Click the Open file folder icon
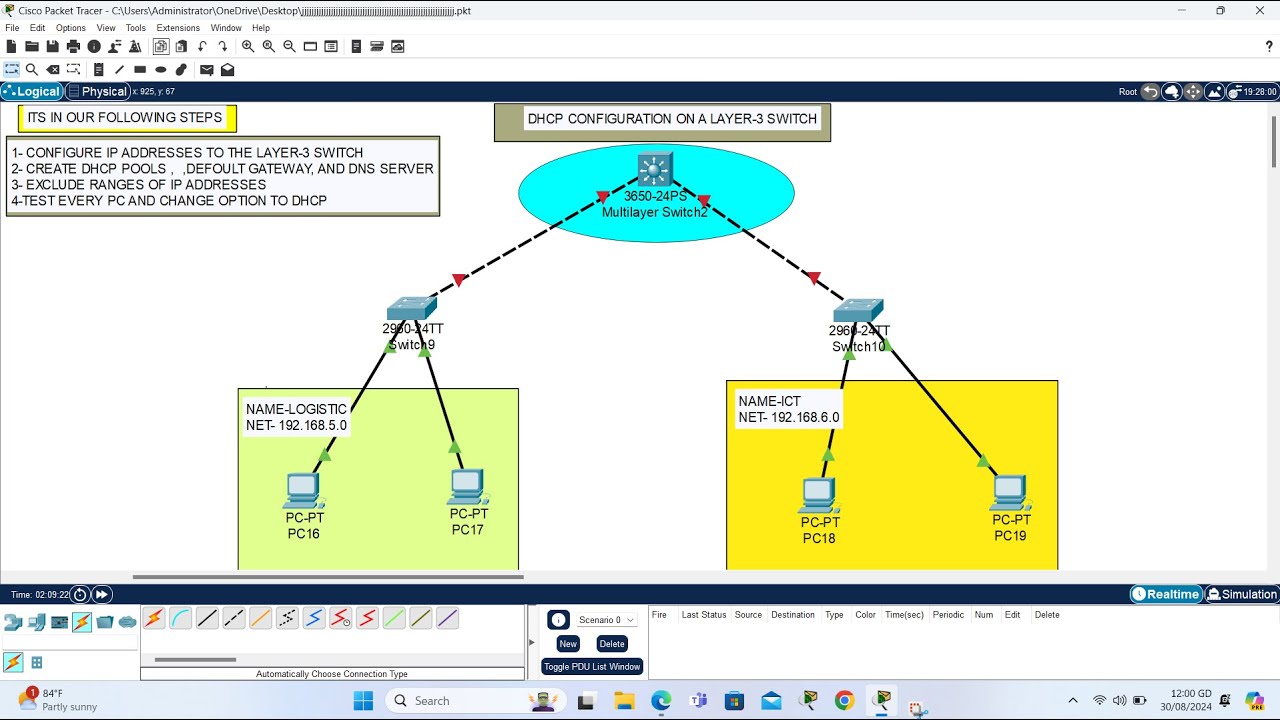The image size is (1280, 720). [x=32, y=46]
